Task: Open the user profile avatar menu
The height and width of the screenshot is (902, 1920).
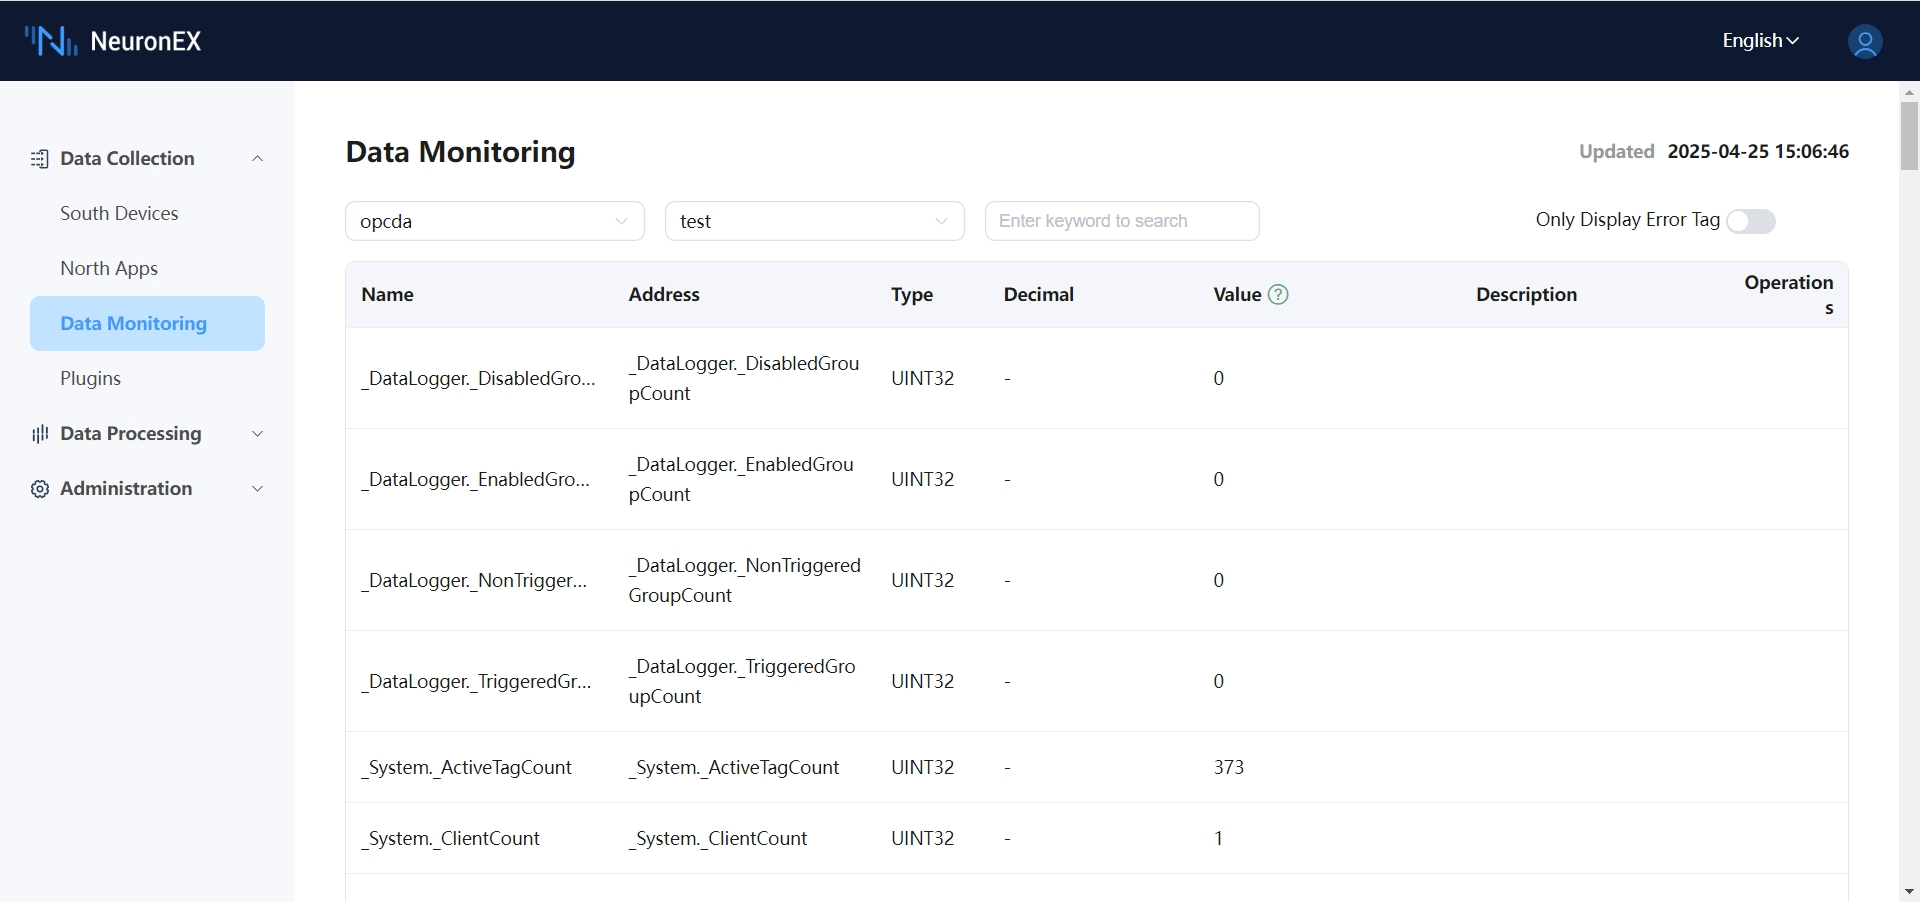Action: click(x=1864, y=42)
